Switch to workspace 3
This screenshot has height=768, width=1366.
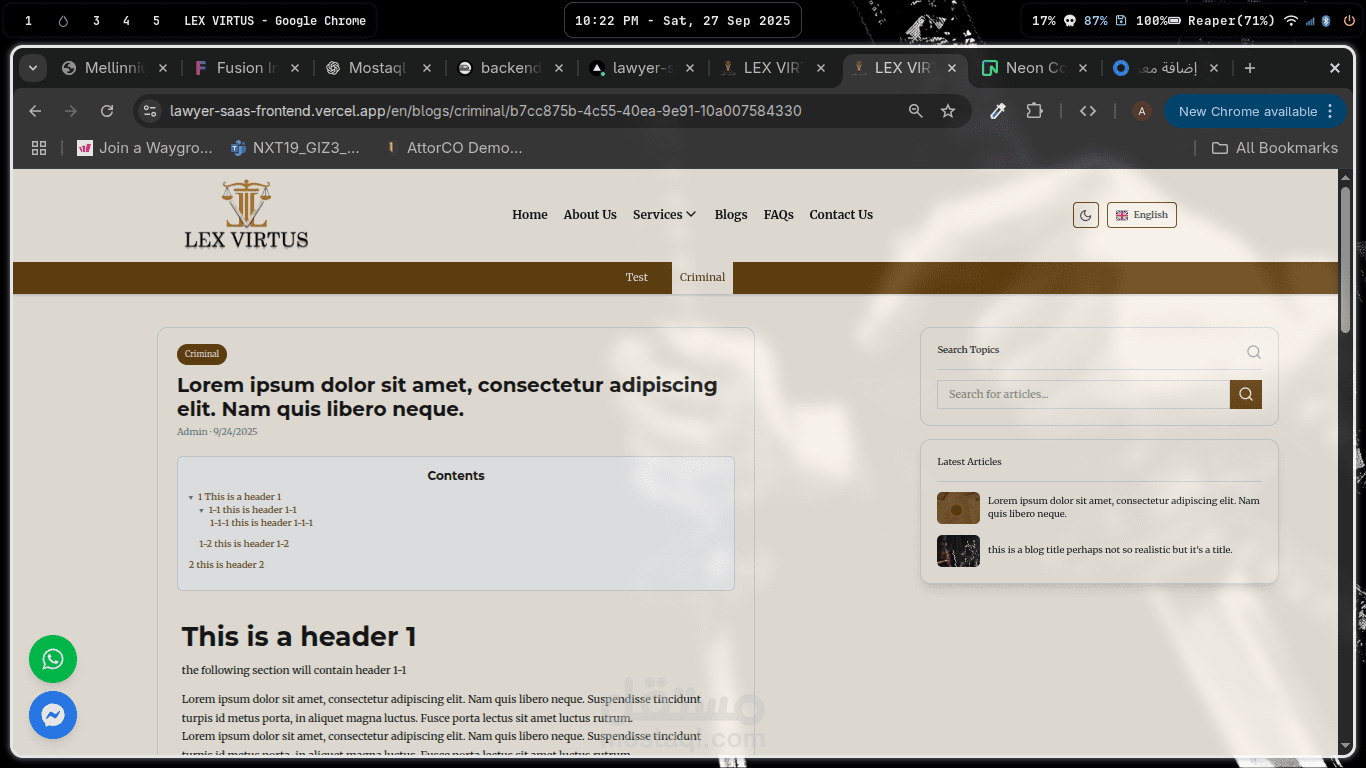click(x=96, y=20)
